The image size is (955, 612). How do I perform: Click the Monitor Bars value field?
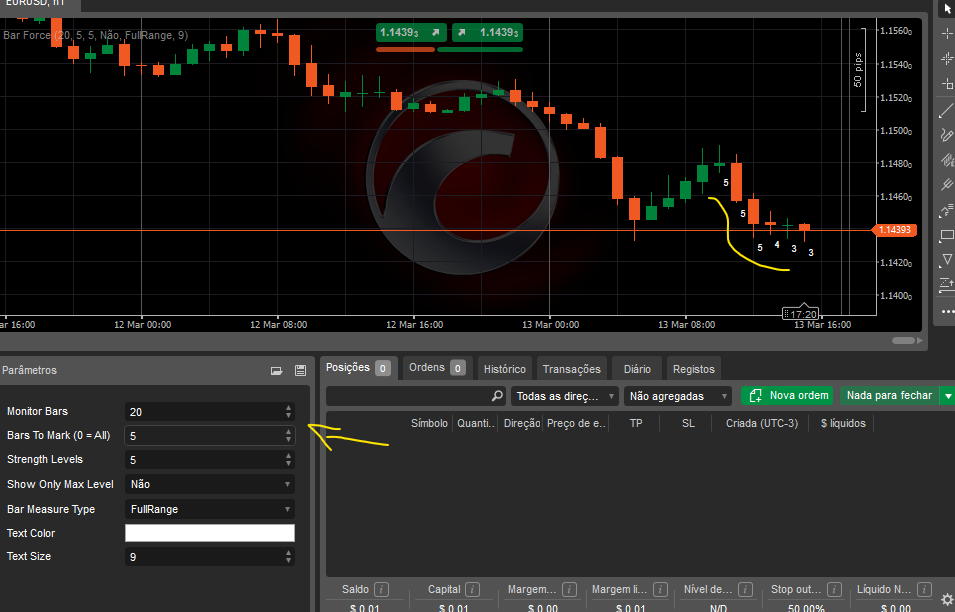(203, 412)
